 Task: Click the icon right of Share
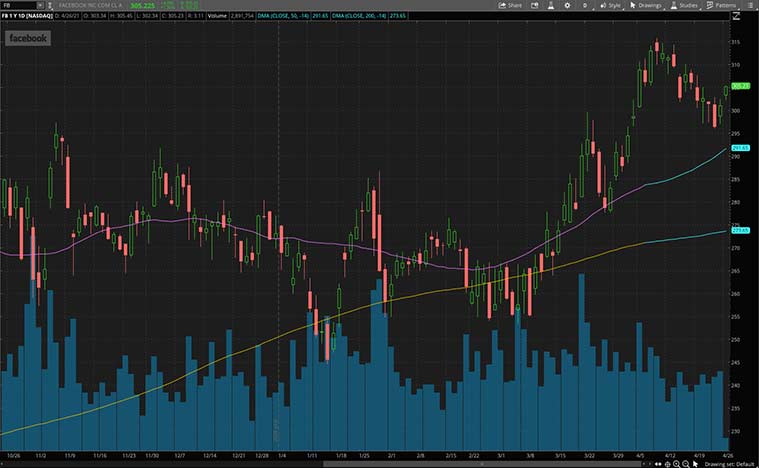tap(532, 5)
